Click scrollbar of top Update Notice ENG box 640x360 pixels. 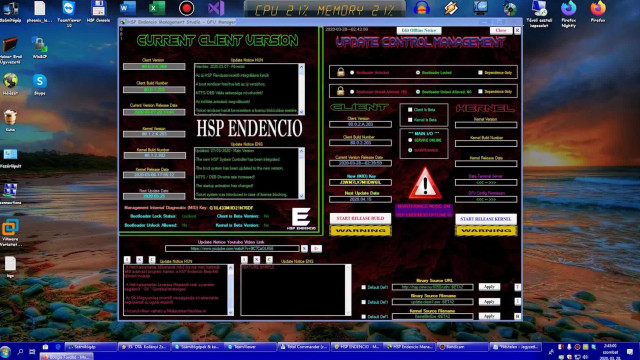(x=302, y=173)
